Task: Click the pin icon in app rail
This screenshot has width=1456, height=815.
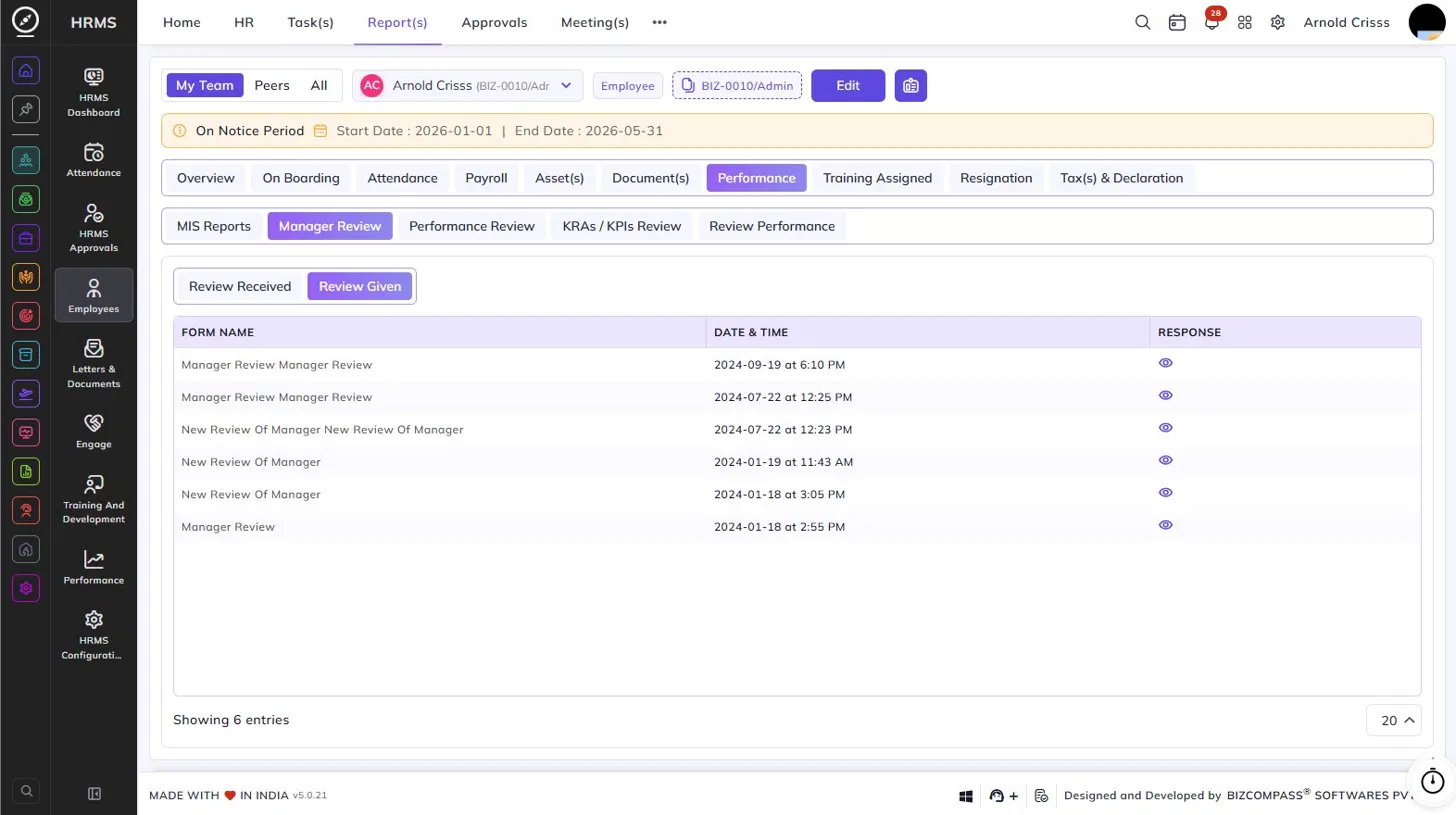Action: 26,110
